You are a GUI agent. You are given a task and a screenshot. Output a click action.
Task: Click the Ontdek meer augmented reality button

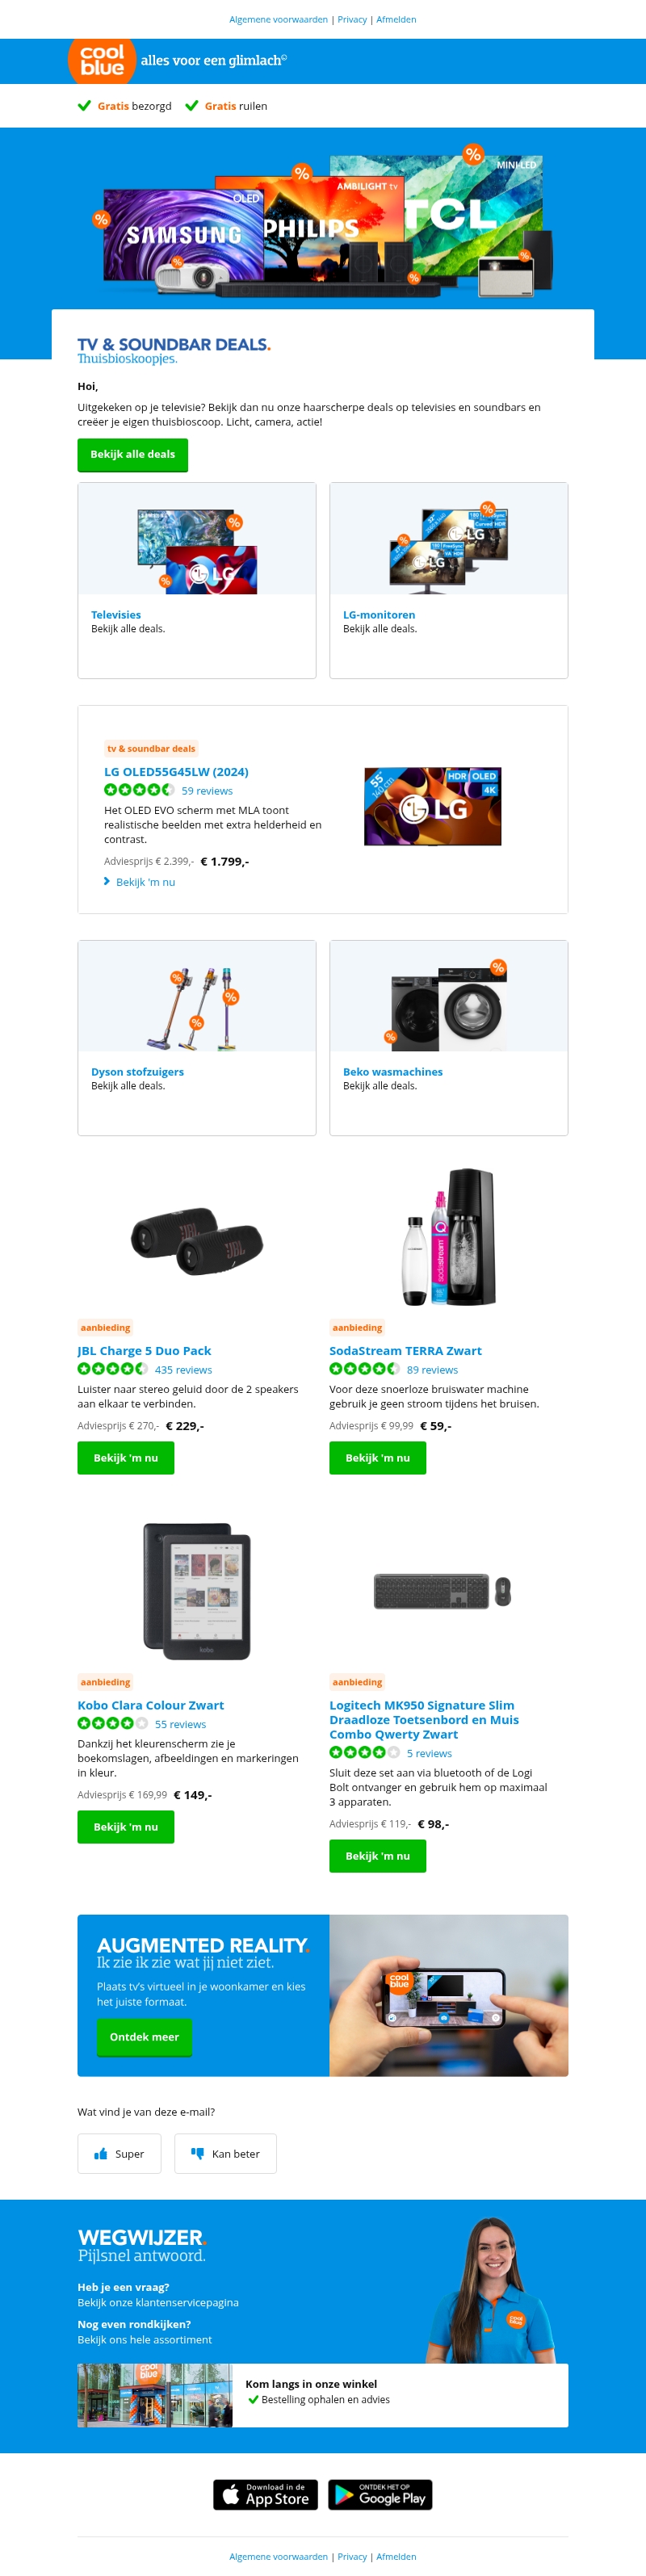click(144, 2036)
